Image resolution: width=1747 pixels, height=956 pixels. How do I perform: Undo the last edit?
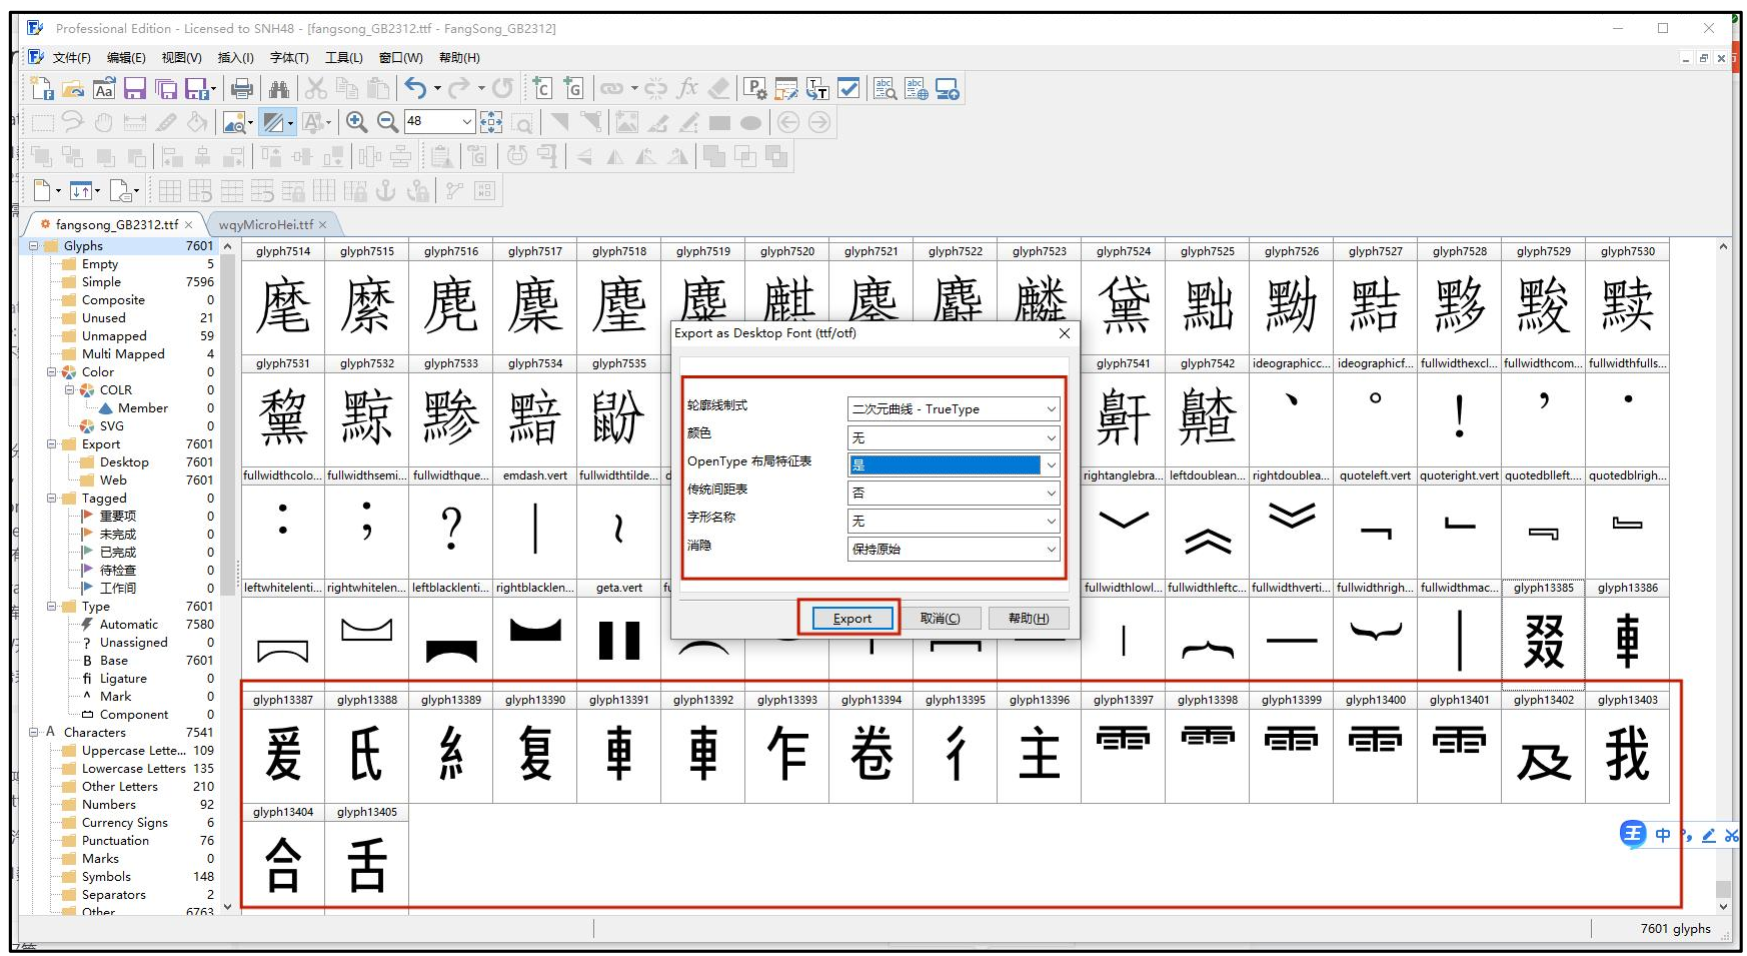(x=418, y=88)
